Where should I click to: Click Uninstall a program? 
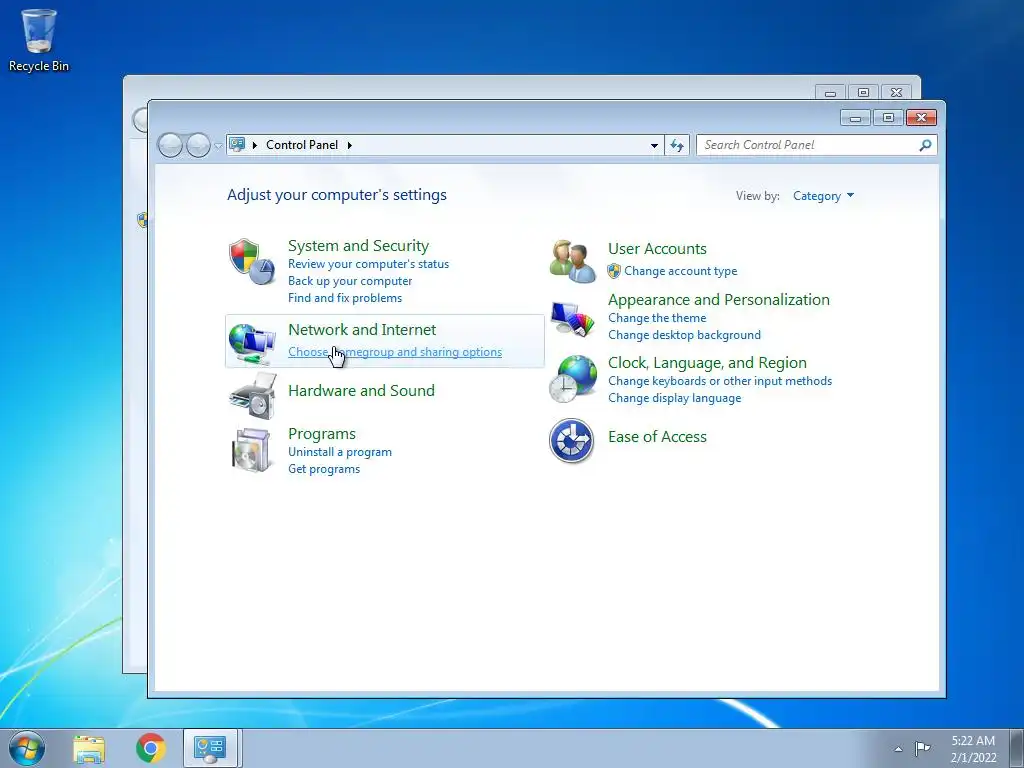pos(340,452)
